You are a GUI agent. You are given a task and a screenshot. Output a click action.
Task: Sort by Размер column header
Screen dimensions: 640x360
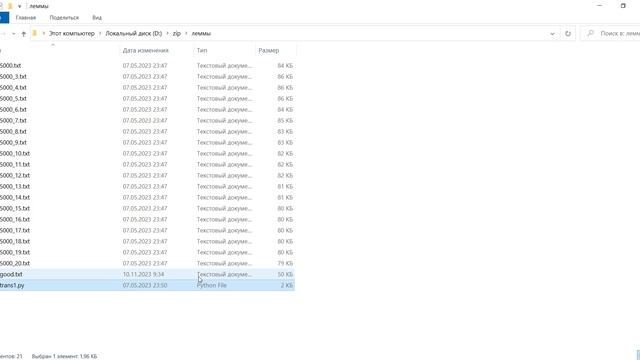(x=269, y=50)
